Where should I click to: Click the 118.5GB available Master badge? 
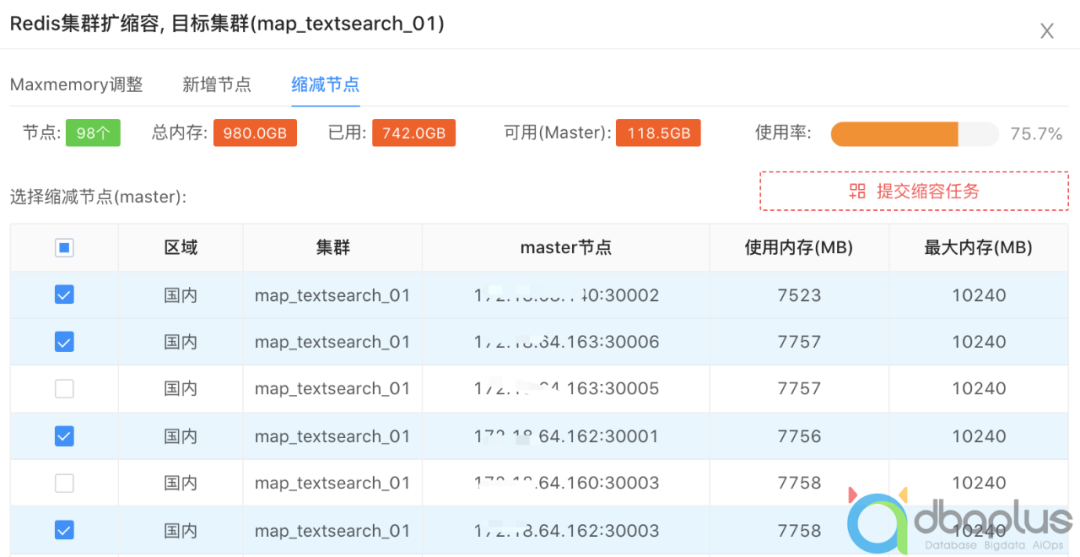click(658, 133)
